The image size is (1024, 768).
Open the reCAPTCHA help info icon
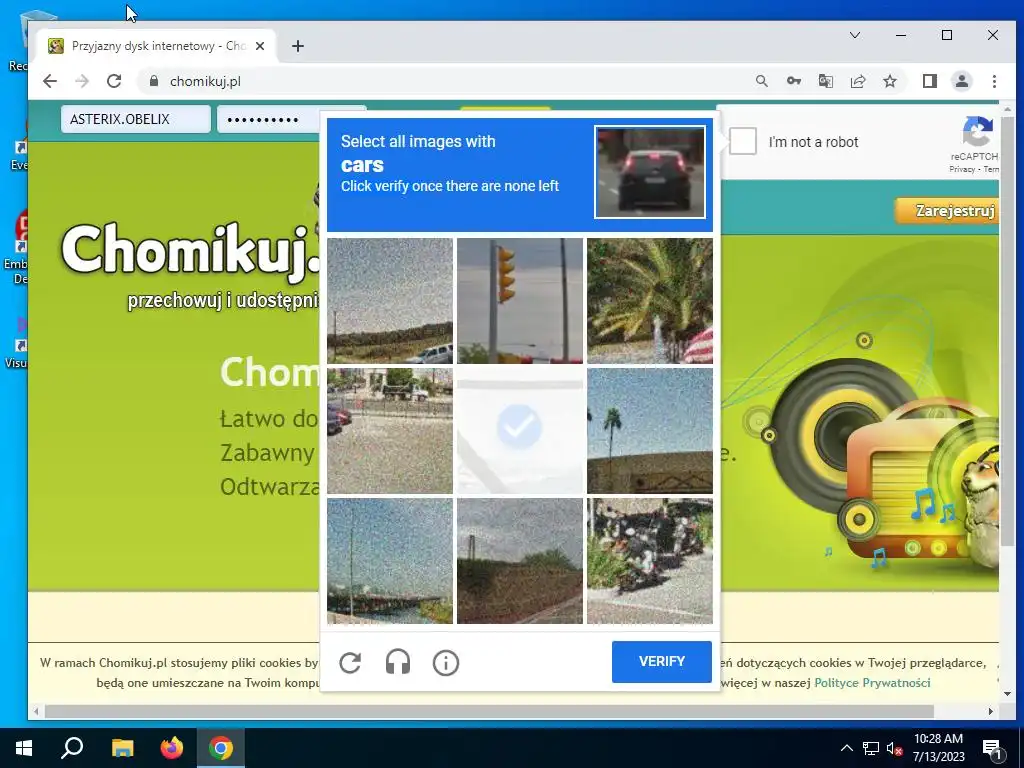(x=446, y=662)
